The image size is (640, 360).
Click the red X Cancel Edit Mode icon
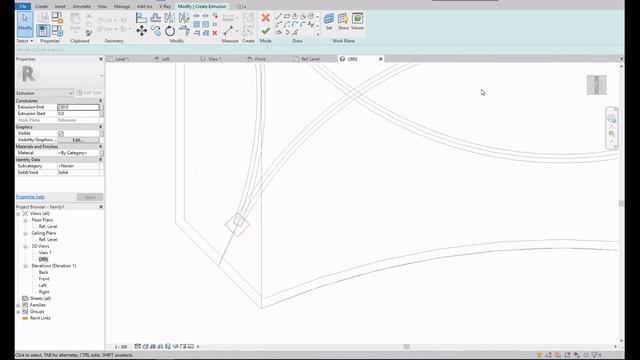(266, 18)
